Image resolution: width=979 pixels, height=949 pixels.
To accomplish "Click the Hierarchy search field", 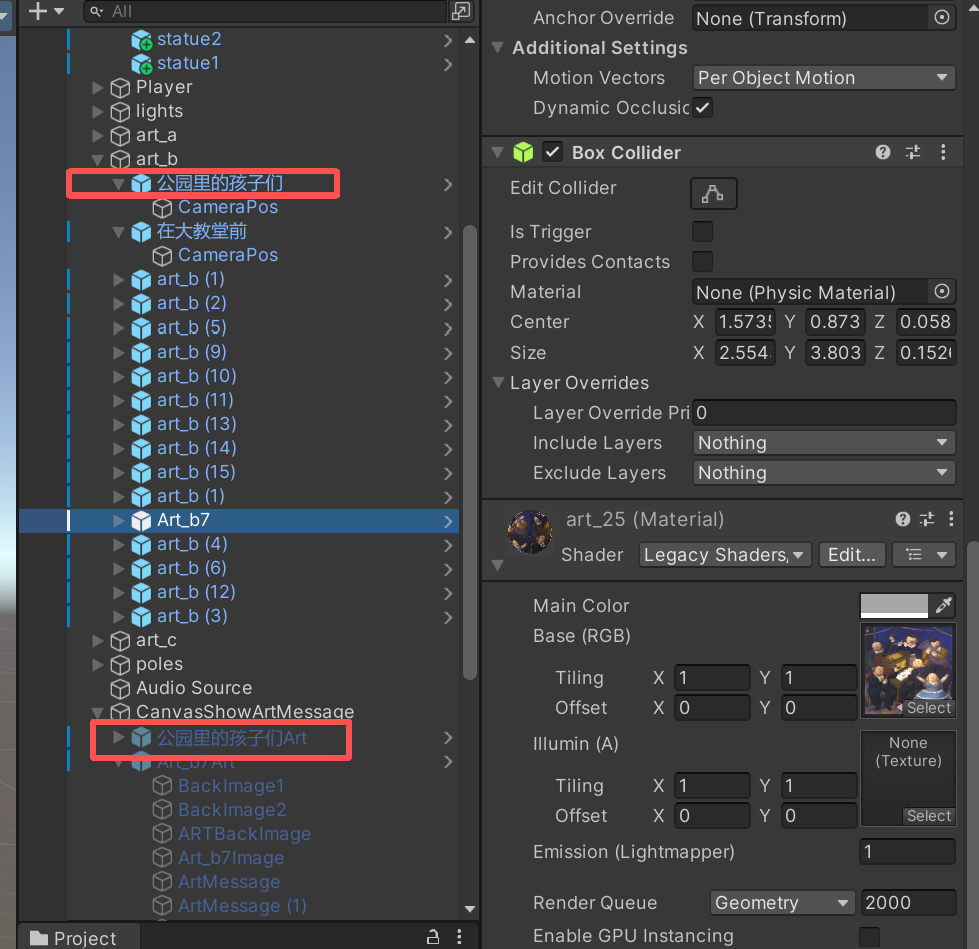I will pyautogui.click(x=265, y=11).
